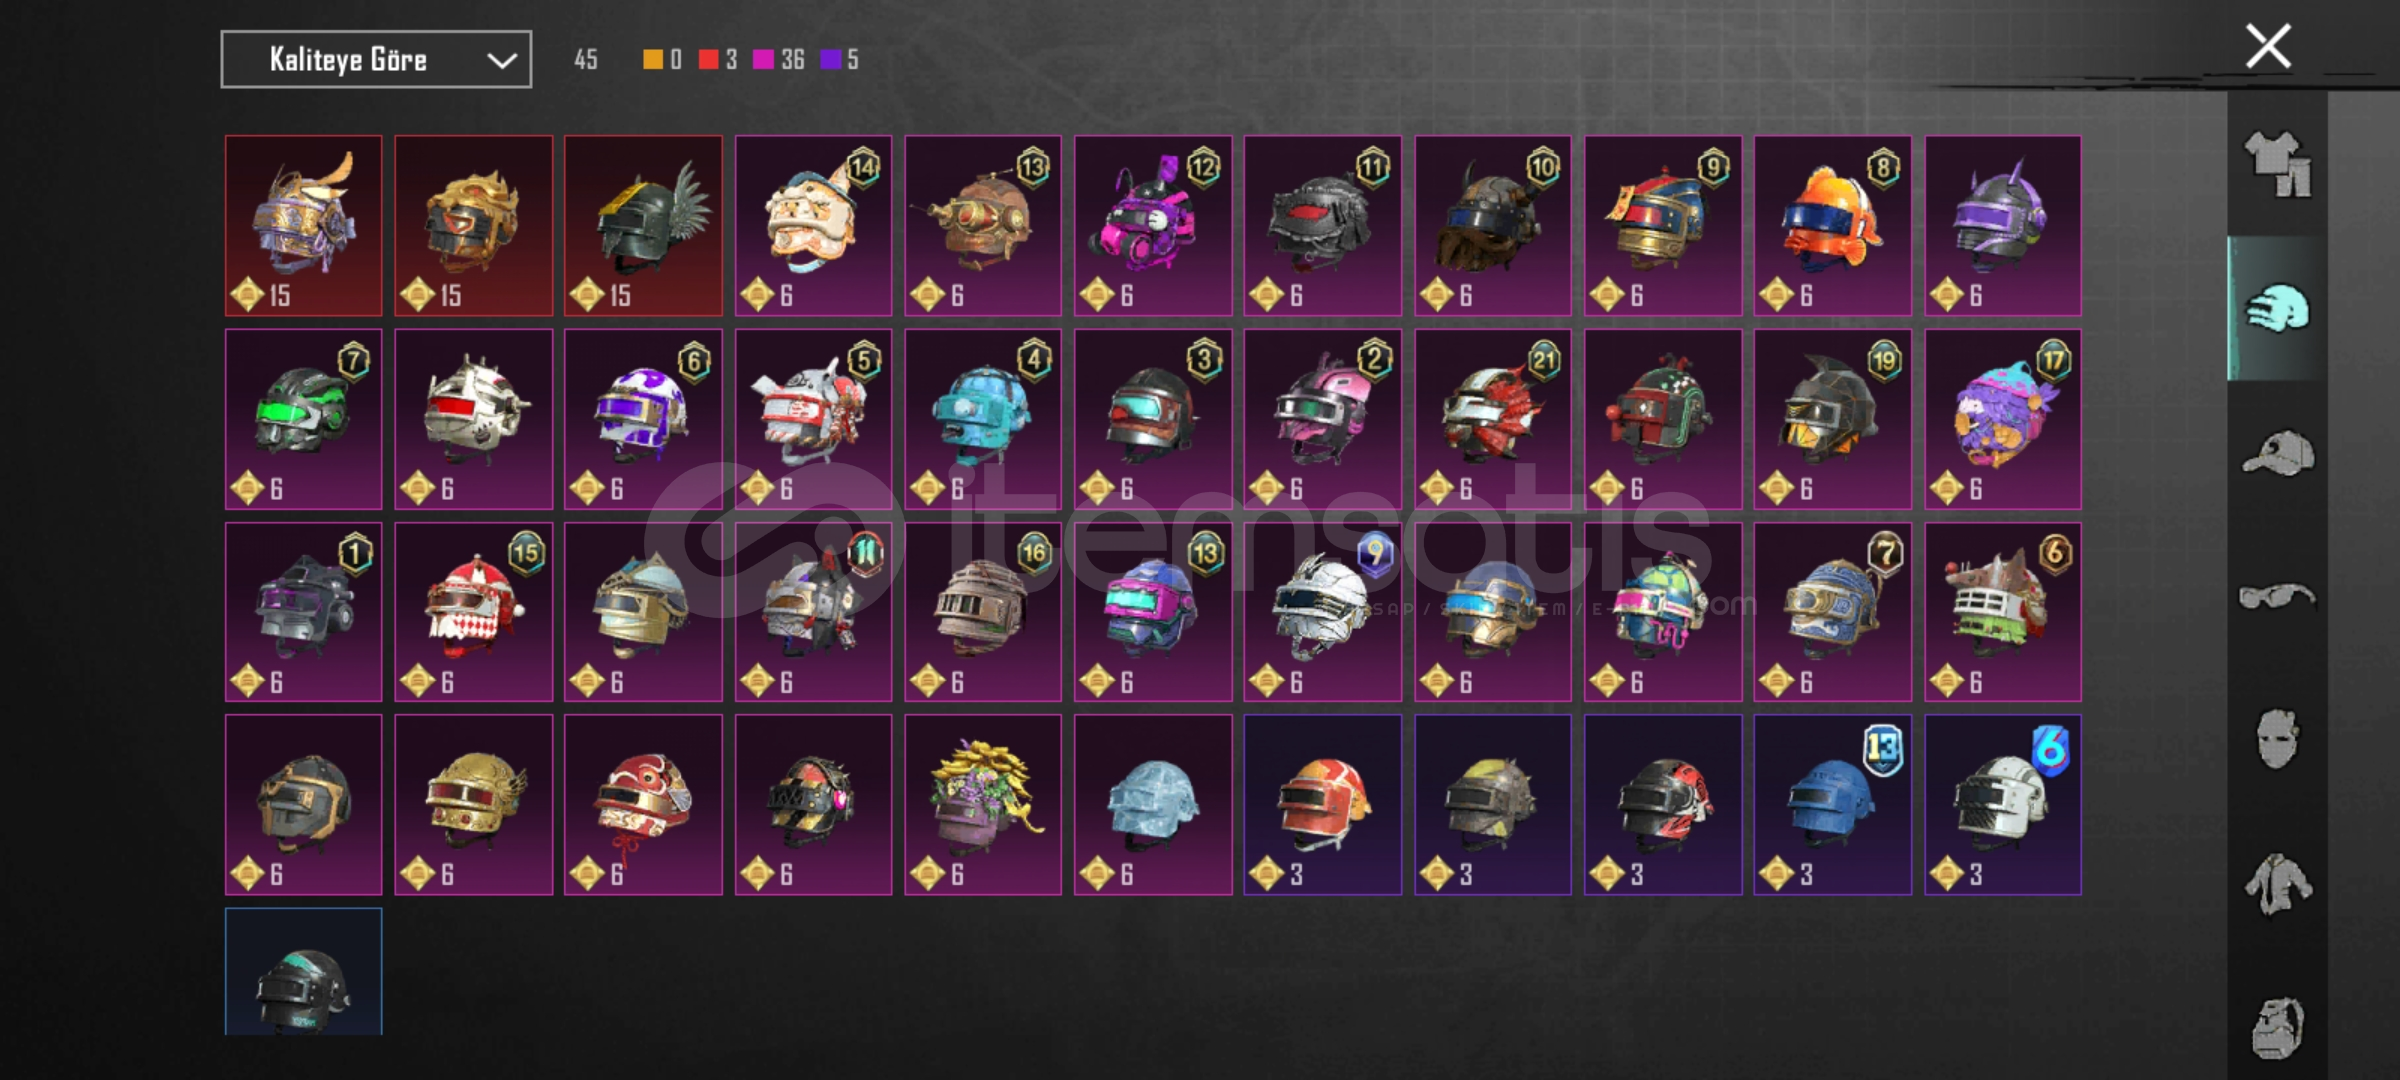Open the jacket category icon
The image size is (2400, 1080).
[x=2277, y=884]
